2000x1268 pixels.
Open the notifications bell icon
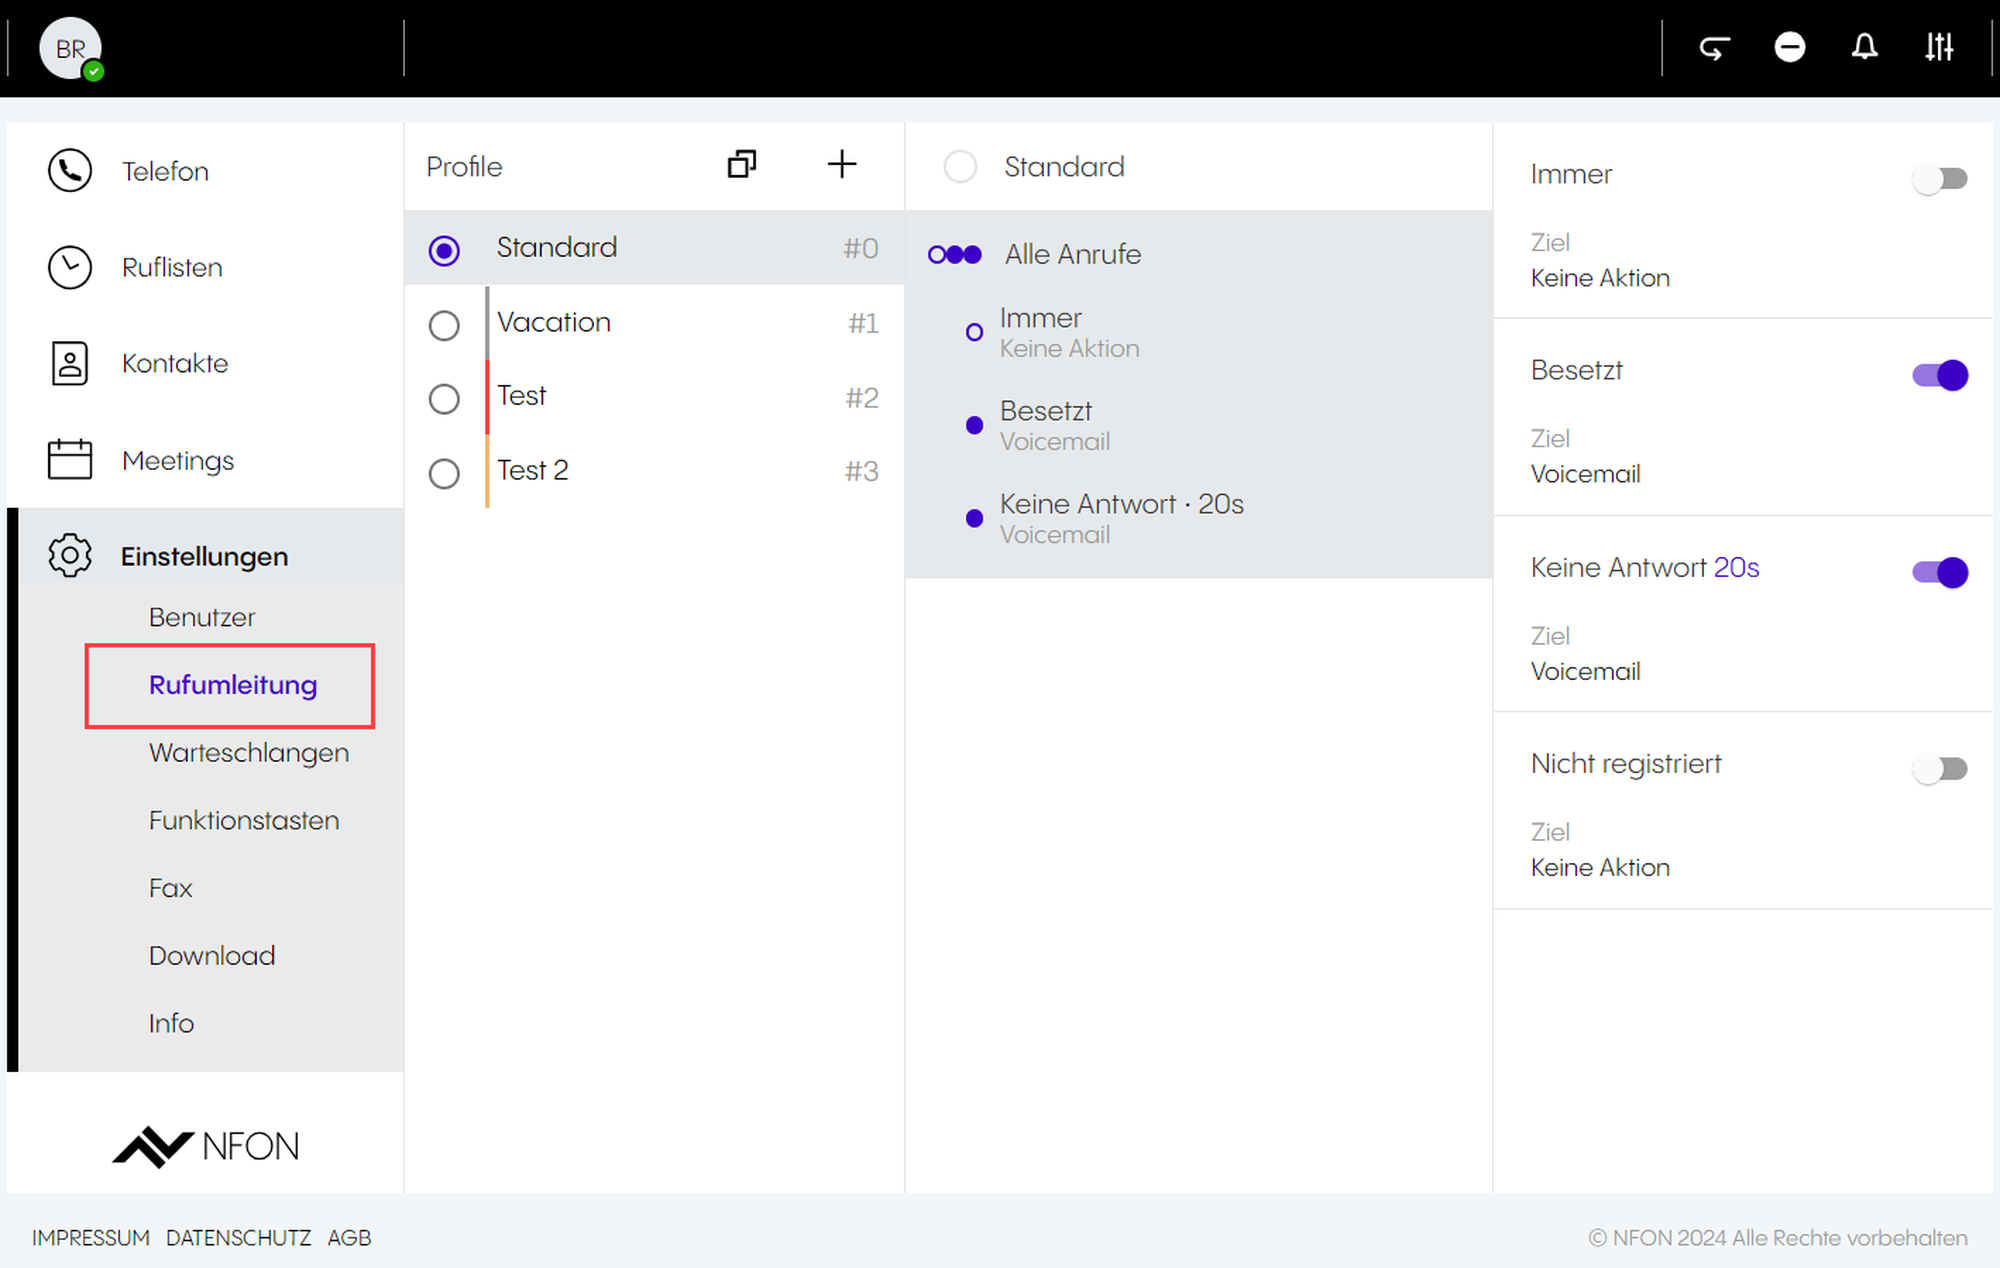[x=1864, y=48]
